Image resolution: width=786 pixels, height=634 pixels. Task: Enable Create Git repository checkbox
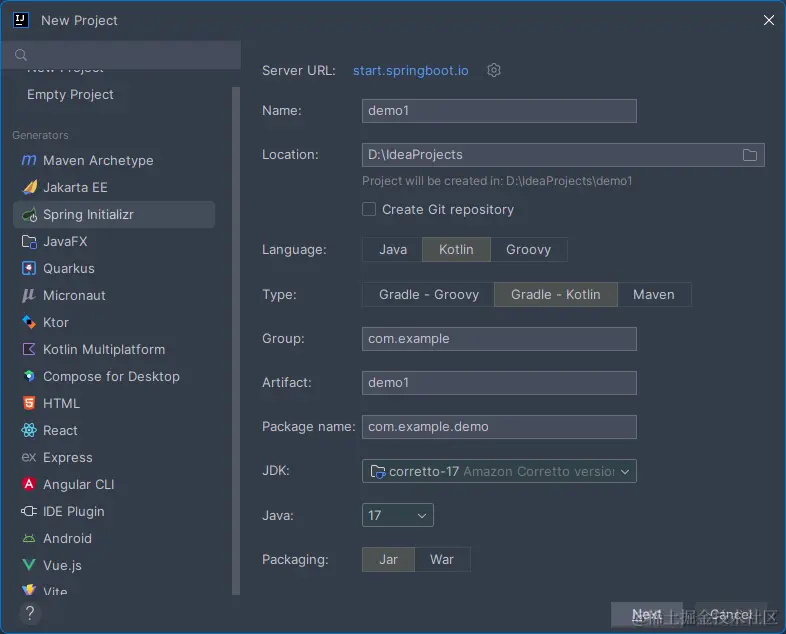click(x=369, y=209)
